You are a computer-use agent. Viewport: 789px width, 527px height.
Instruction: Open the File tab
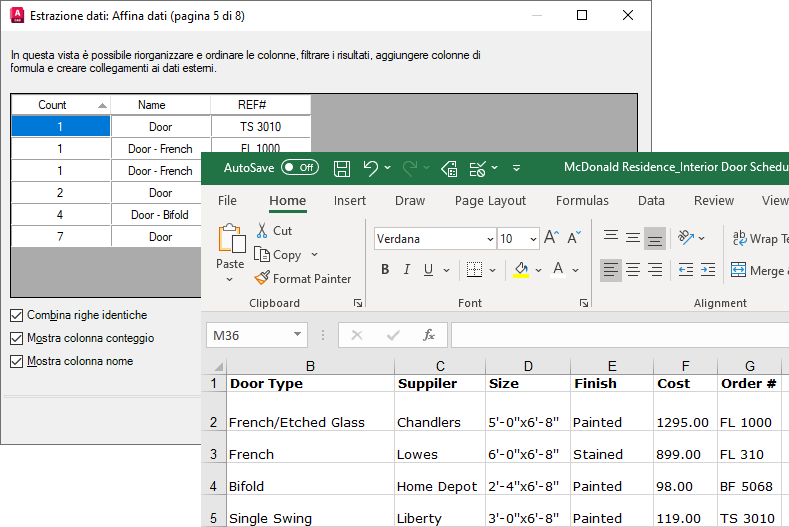click(x=227, y=200)
